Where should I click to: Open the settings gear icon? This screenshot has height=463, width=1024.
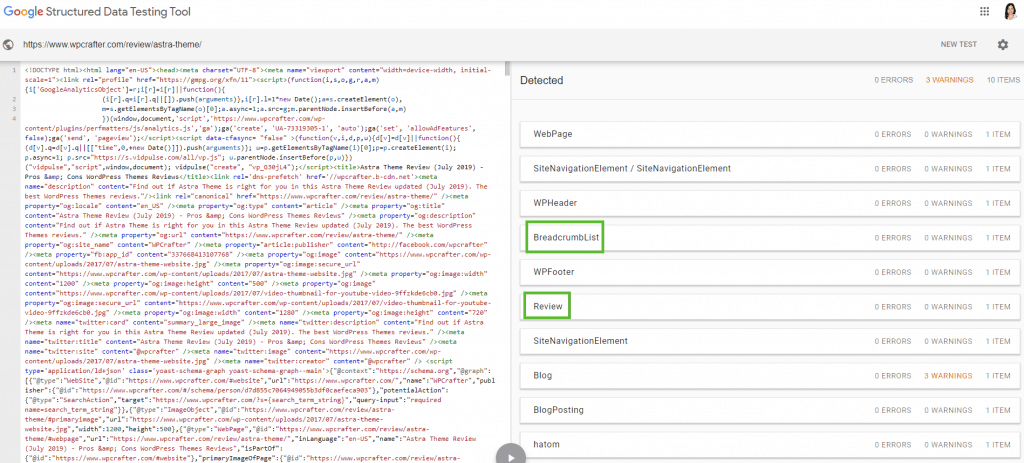[1002, 45]
